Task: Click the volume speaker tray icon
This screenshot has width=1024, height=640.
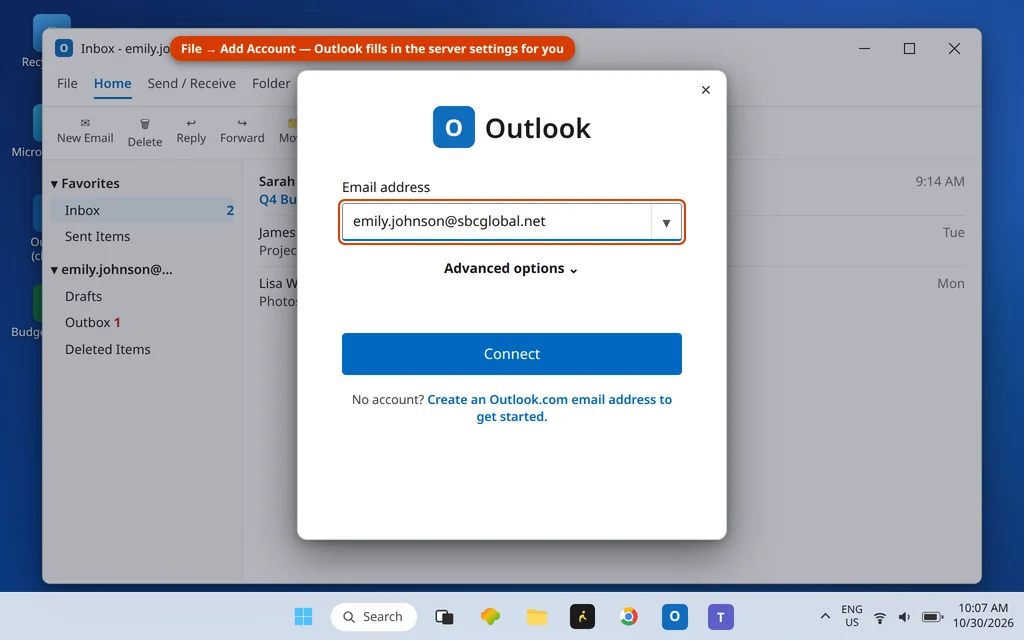Action: 904,616
